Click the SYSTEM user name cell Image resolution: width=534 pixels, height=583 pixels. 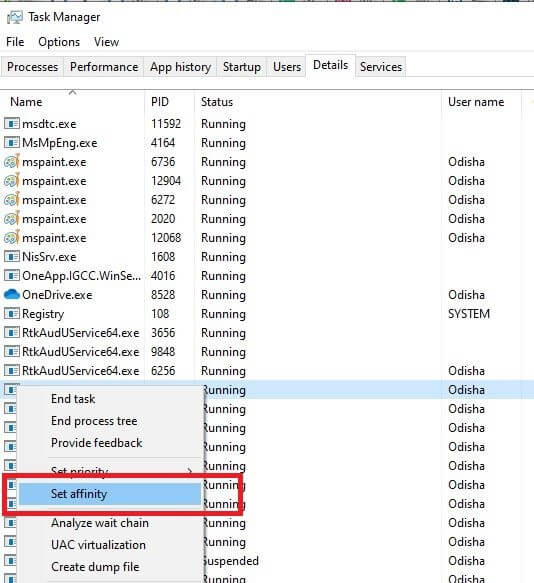click(469, 314)
